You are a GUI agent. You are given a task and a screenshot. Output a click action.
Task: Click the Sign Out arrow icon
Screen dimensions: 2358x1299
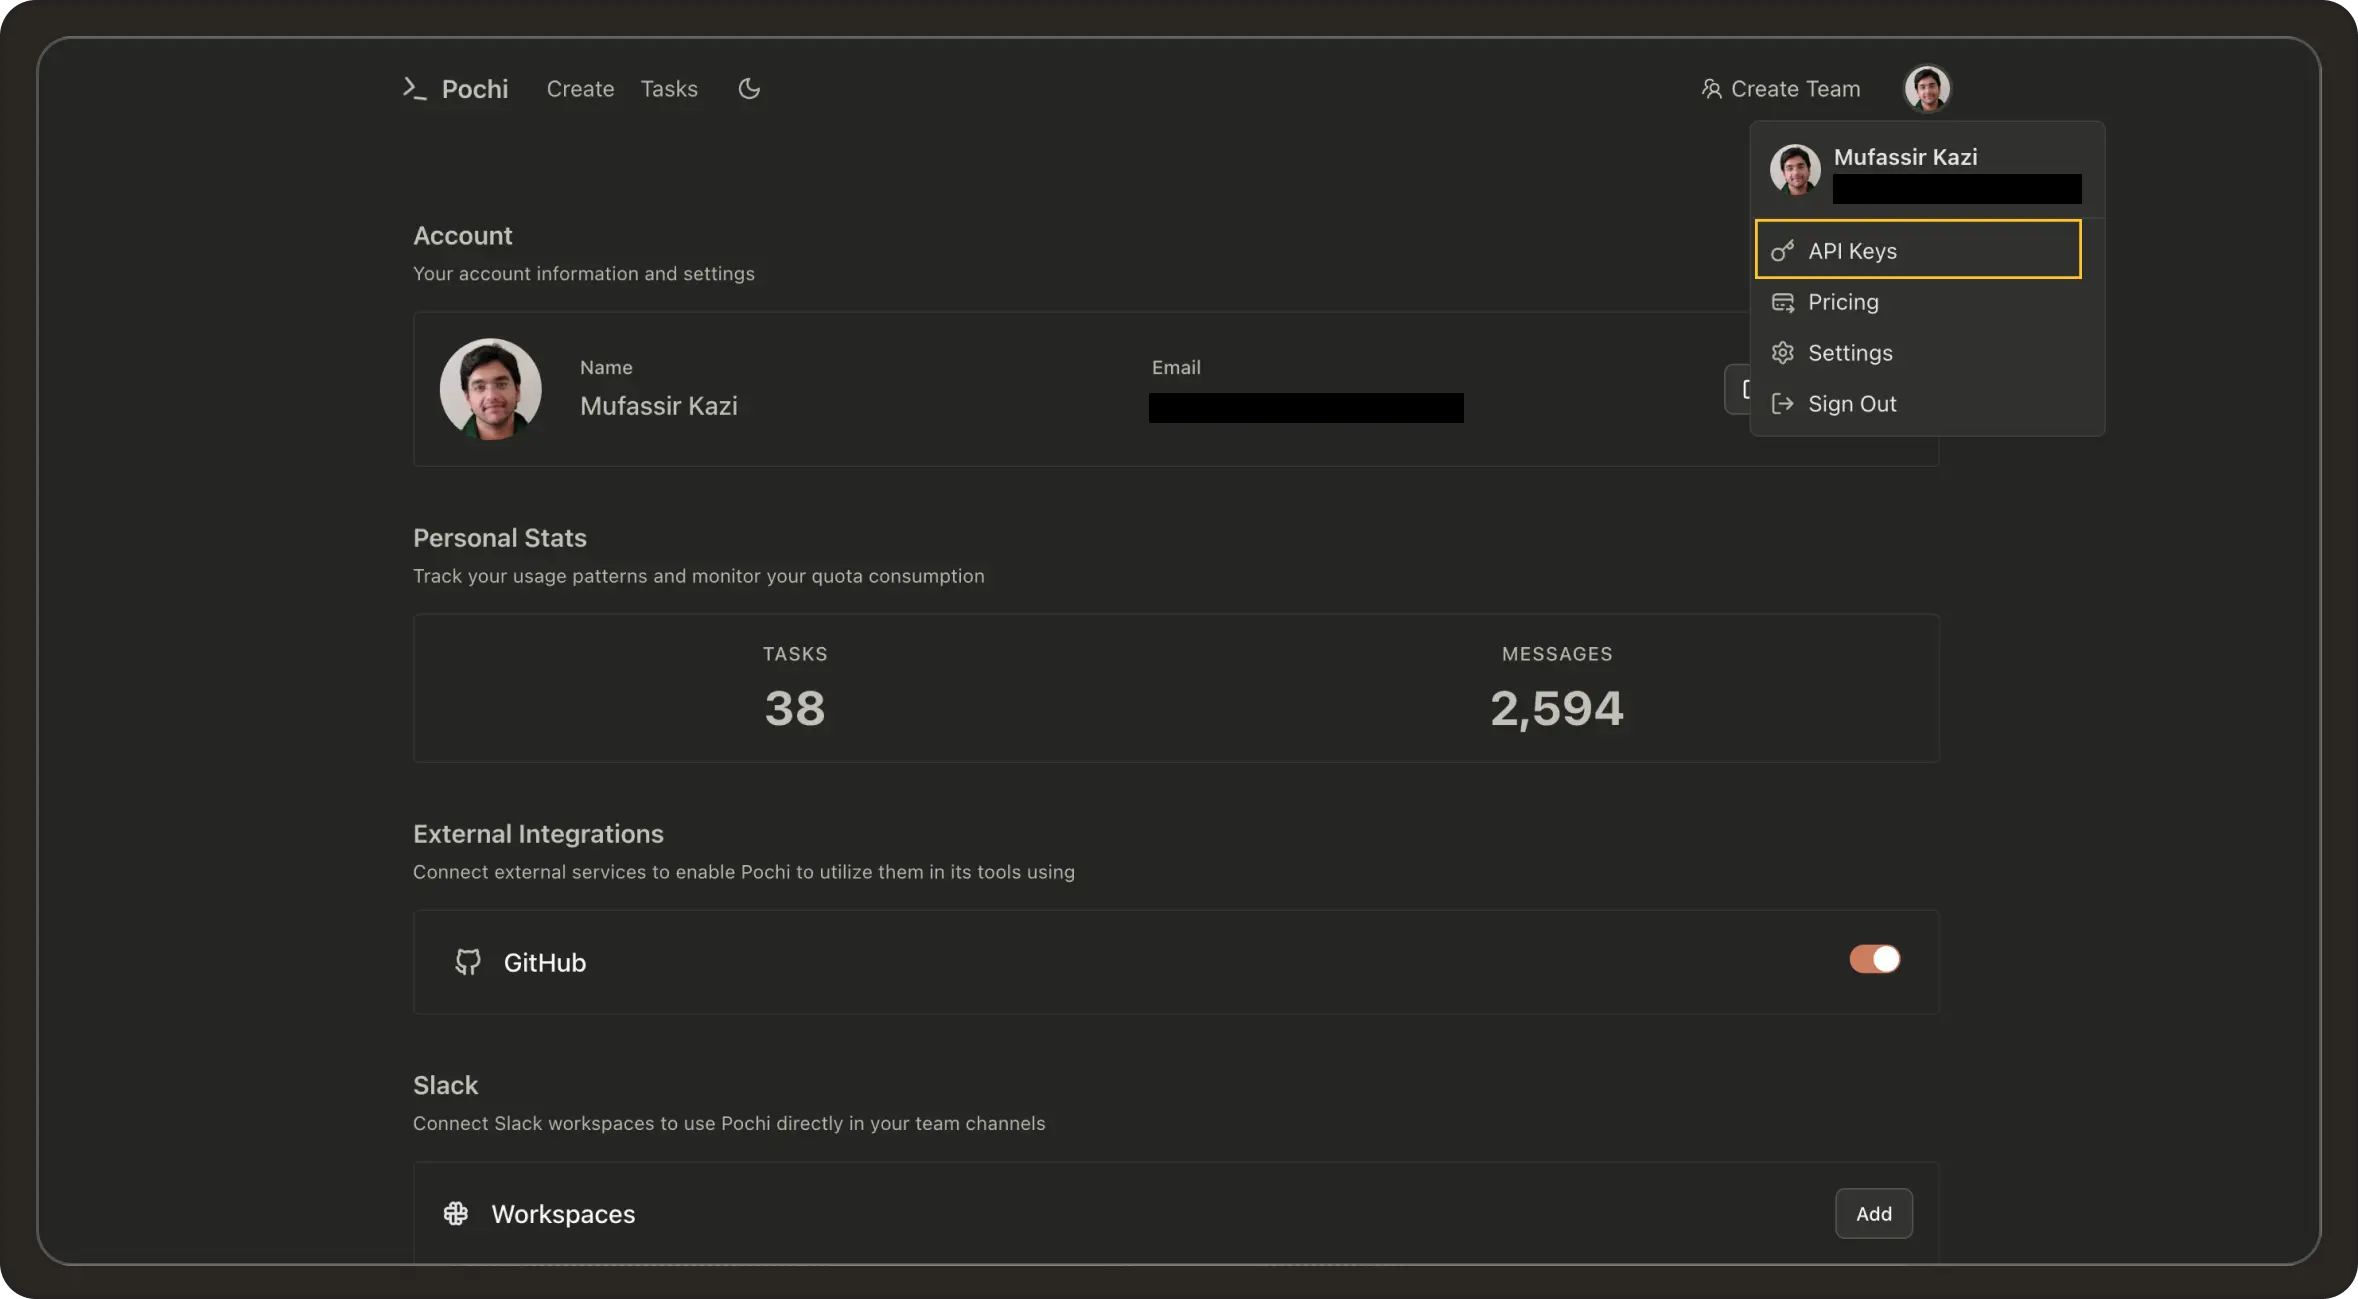1782,404
